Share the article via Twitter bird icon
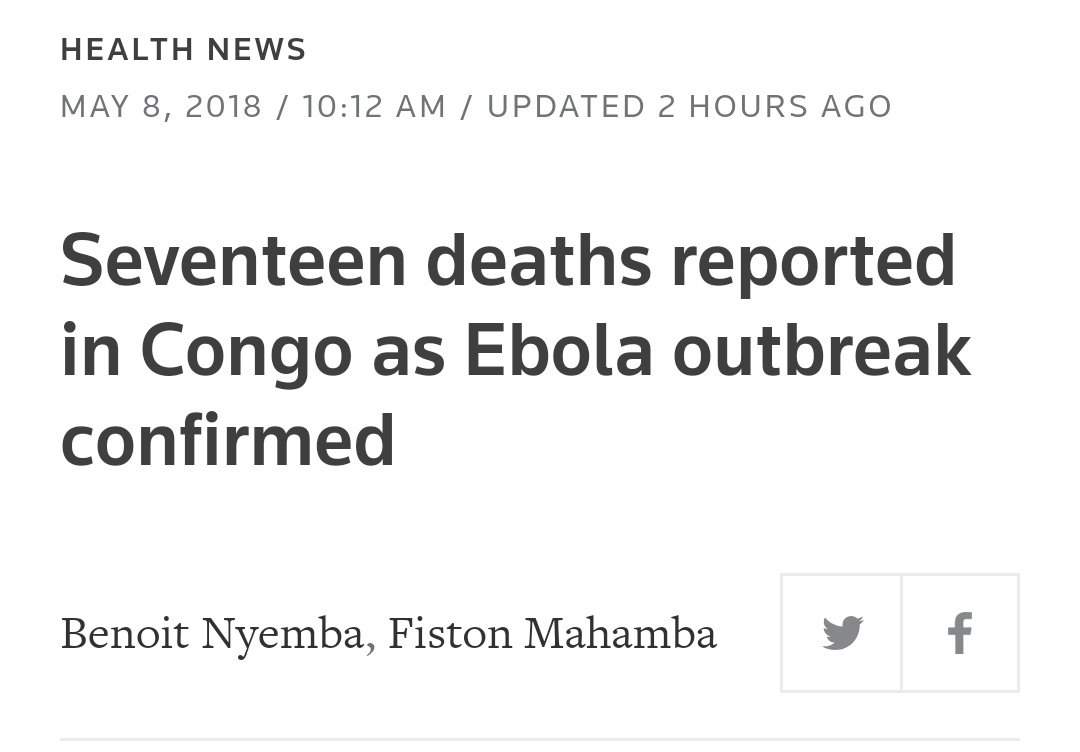Viewport: 1080px width, 752px height. point(842,632)
